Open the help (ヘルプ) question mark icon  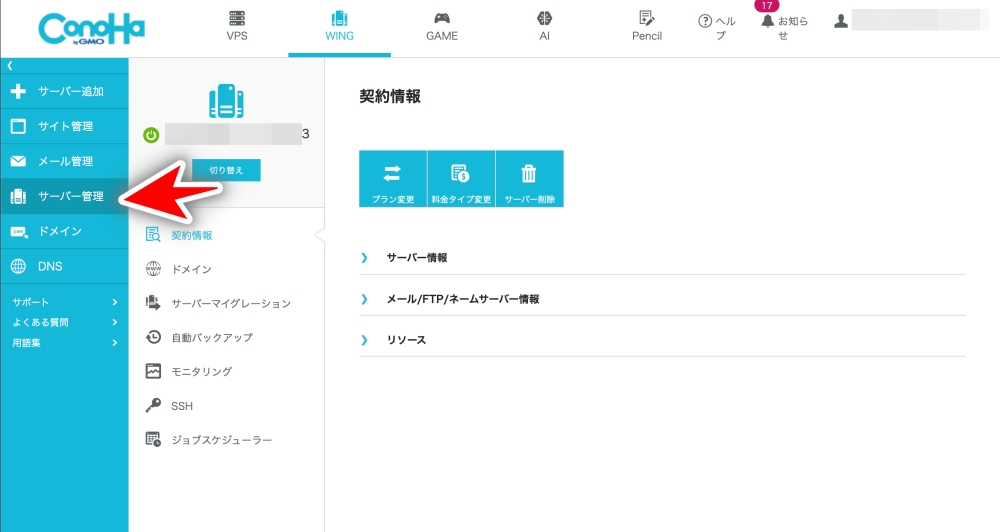705,21
